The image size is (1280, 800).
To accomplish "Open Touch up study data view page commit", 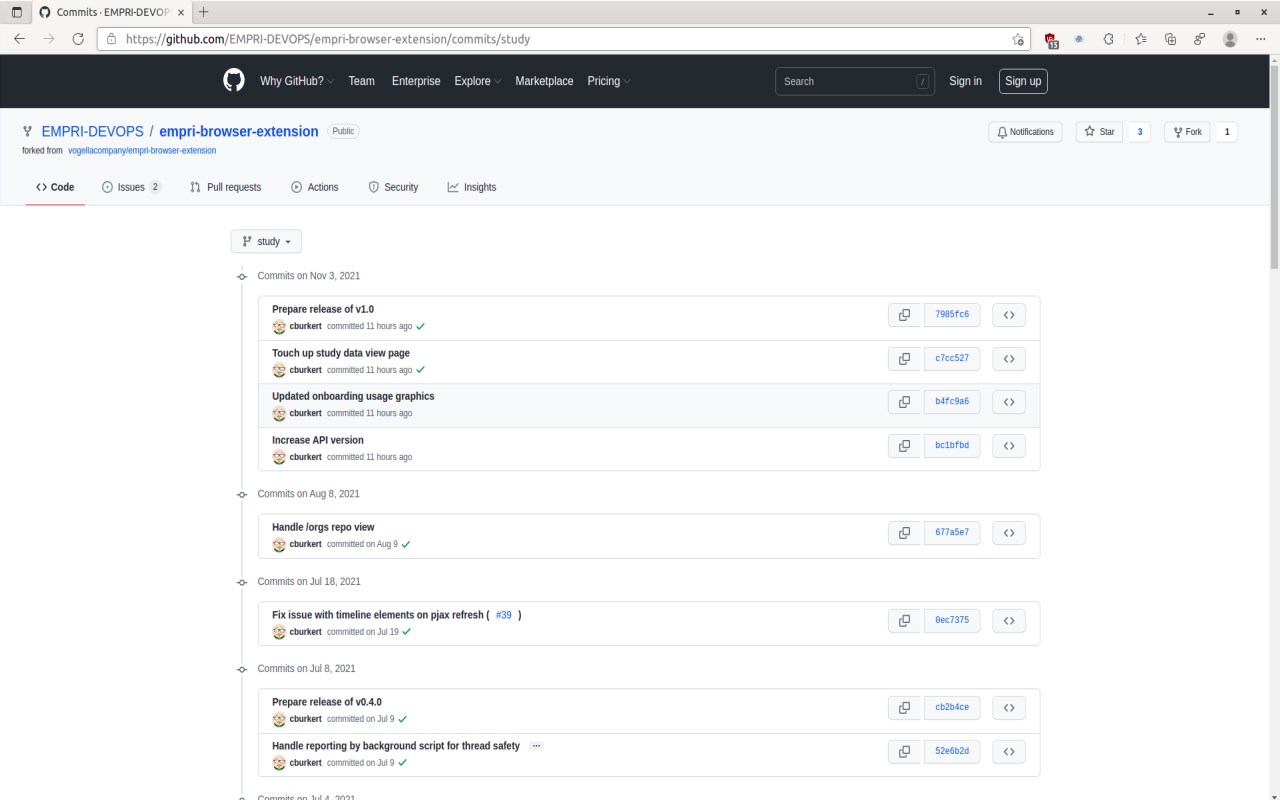I will click(x=341, y=353).
